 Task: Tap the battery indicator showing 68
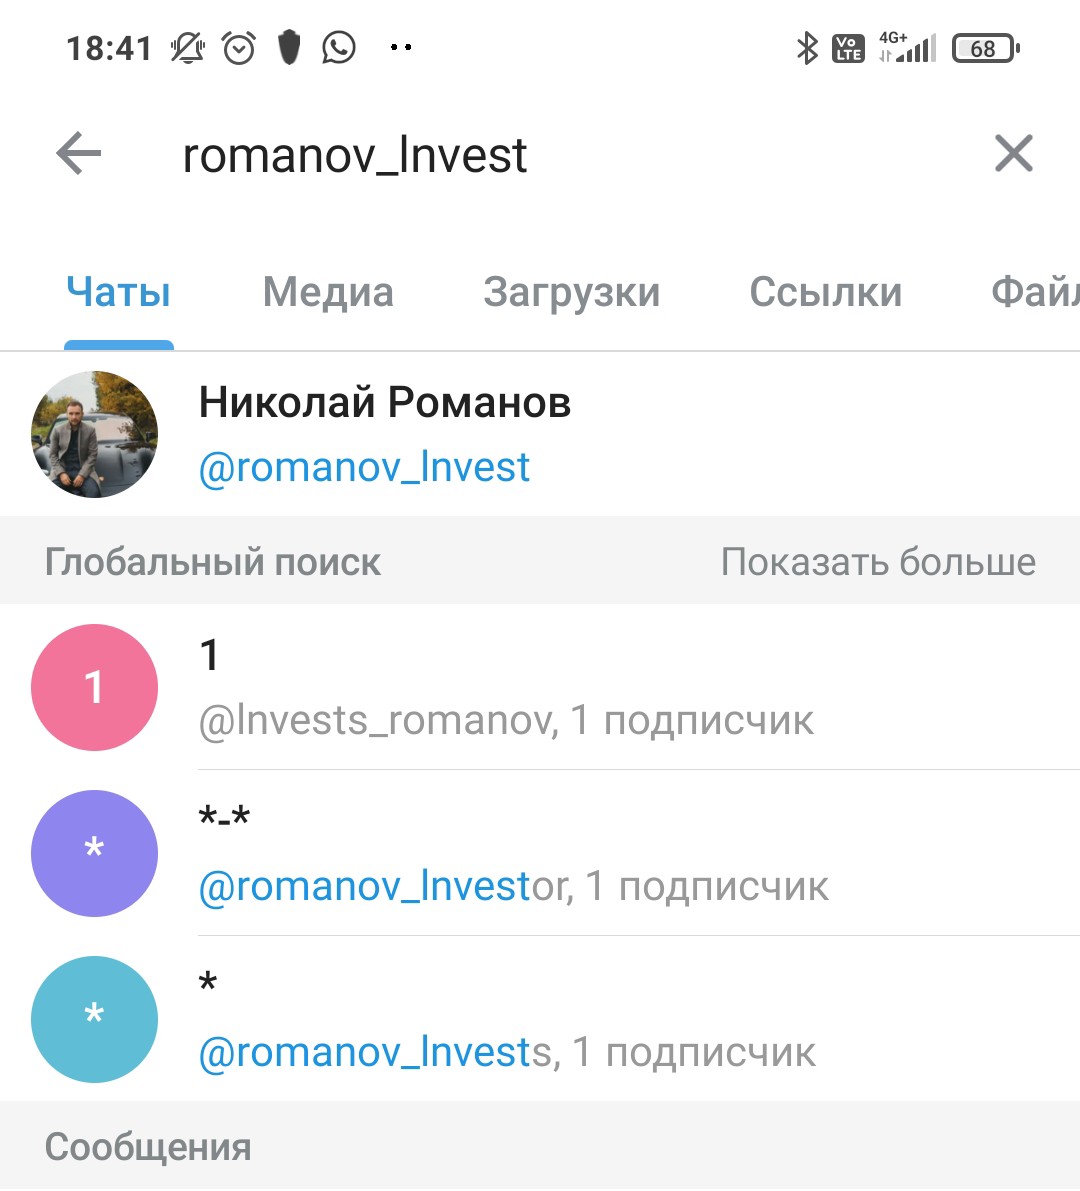coord(985,49)
